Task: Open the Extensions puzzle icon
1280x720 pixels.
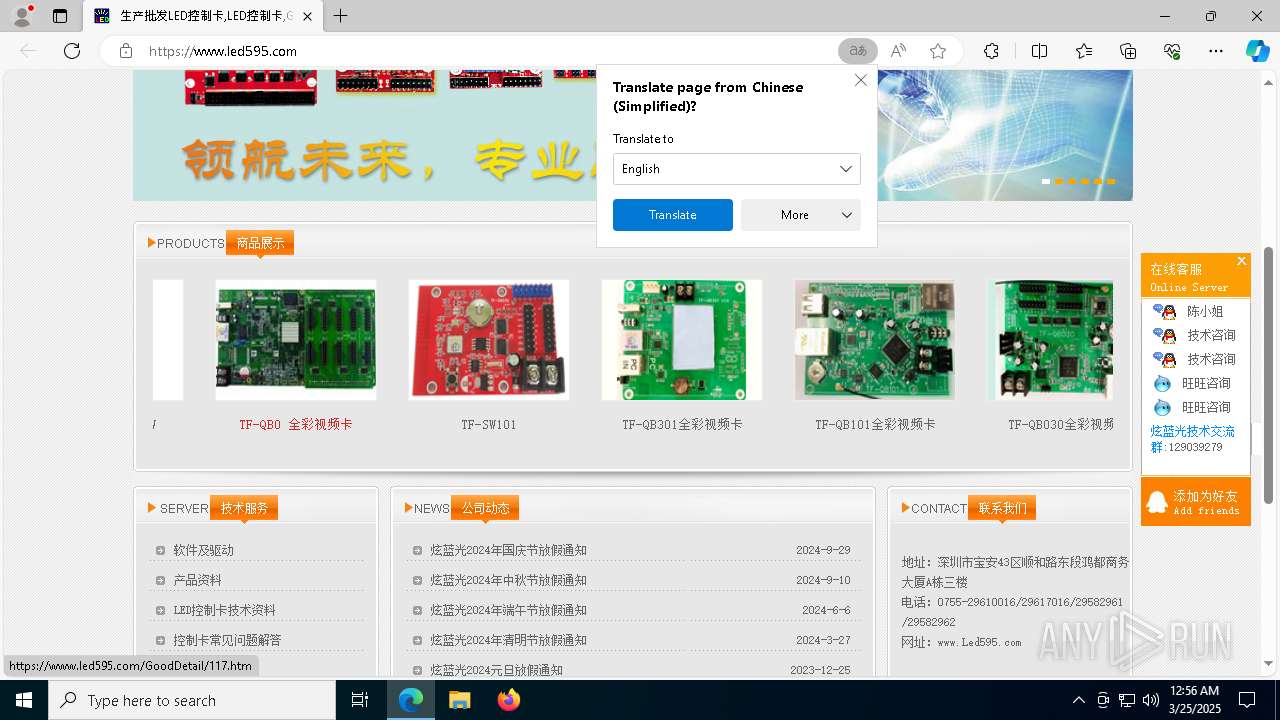Action: [991, 51]
